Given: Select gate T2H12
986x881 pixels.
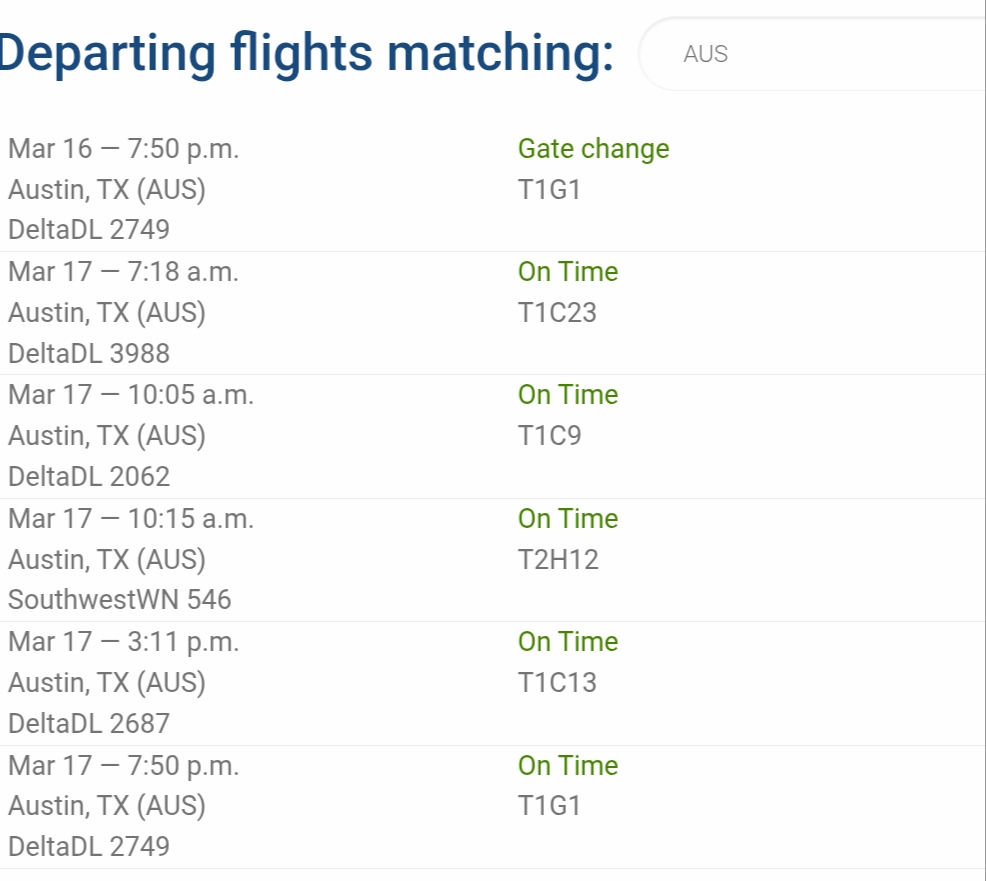Looking at the screenshot, I should coord(558,560).
